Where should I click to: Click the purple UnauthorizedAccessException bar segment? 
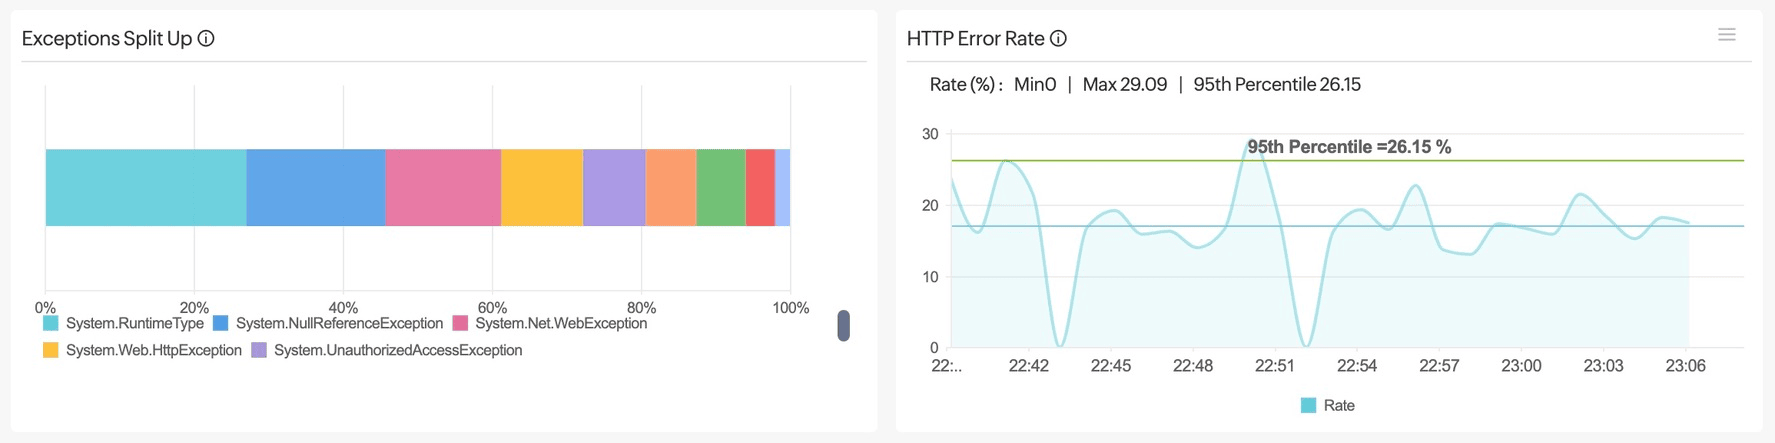tap(614, 188)
